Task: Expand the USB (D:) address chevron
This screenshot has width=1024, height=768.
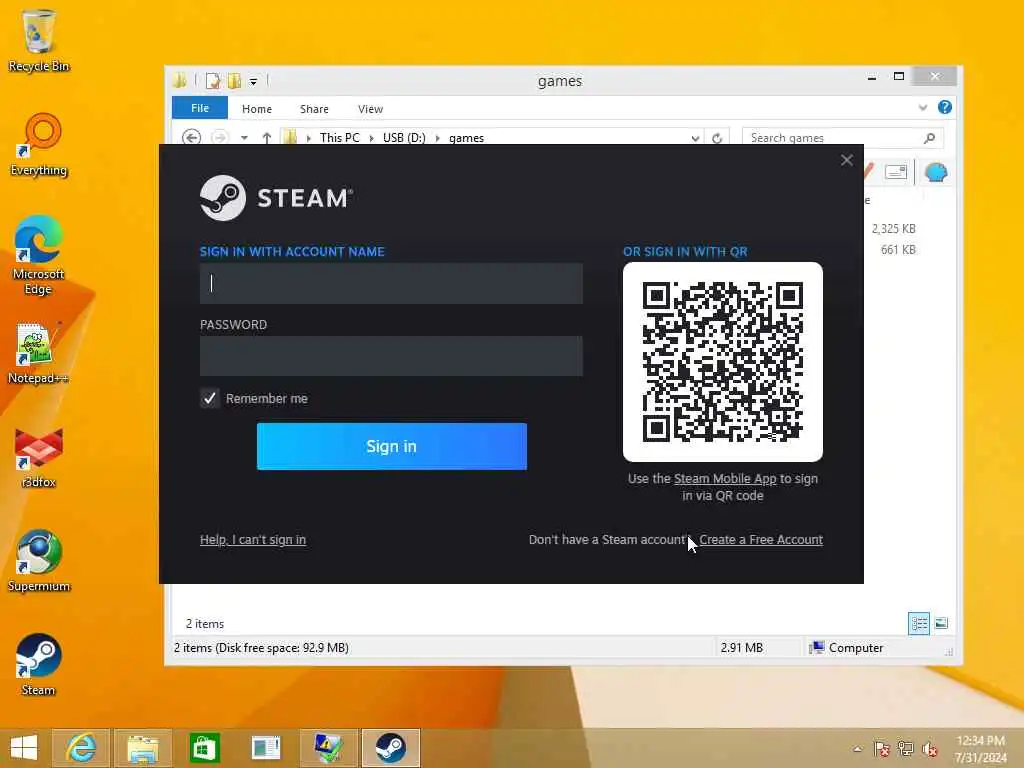Action: [438, 138]
